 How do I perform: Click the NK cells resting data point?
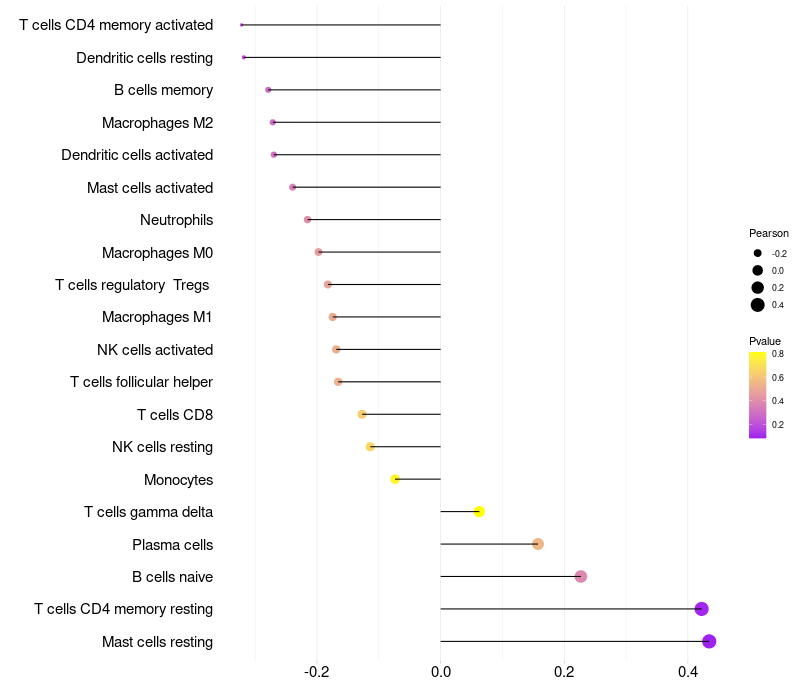pyautogui.click(x=370, y=446)
